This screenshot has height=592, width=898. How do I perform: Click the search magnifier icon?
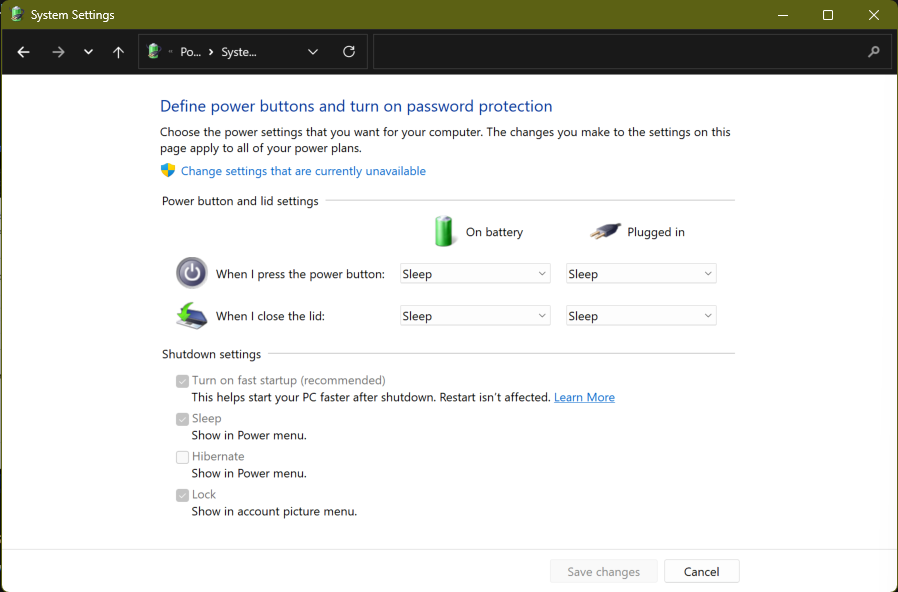point(873,52)
